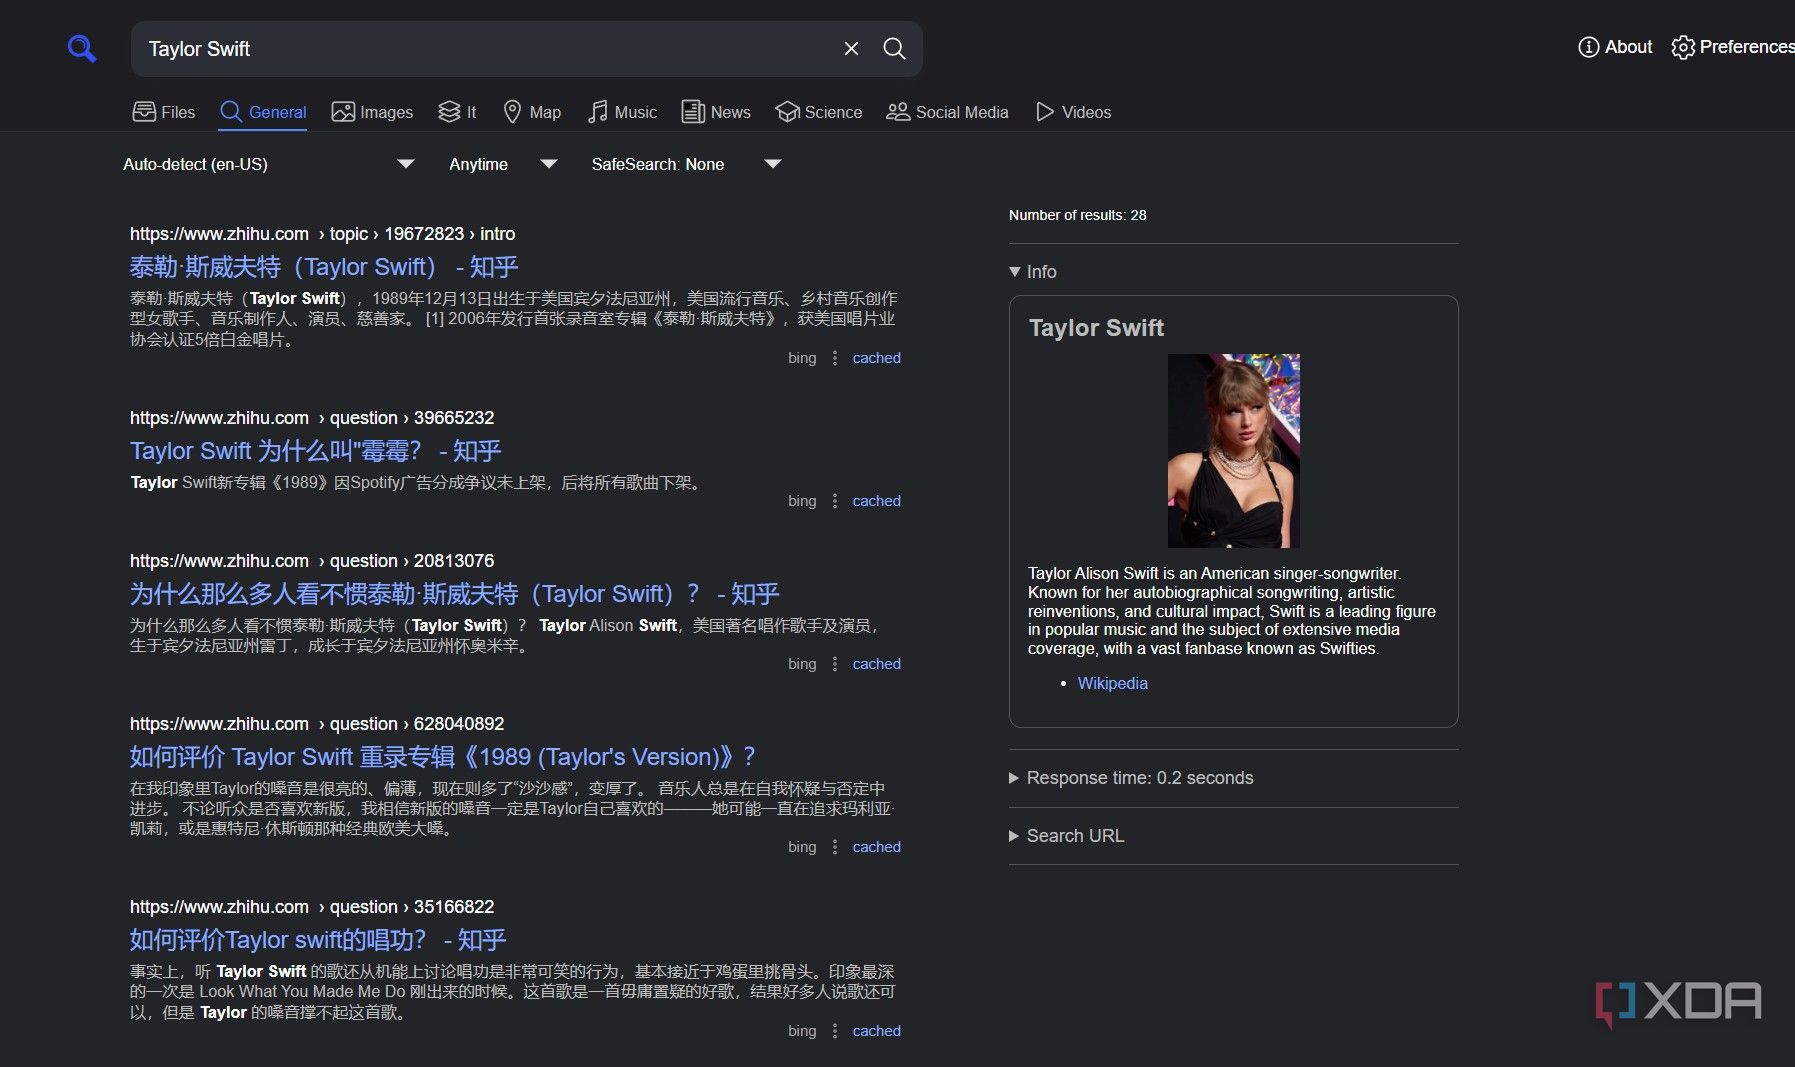Switch to Social Media category
Image resolution: width=1795 pixels, height=1067 pixels.
click(948, 112)
